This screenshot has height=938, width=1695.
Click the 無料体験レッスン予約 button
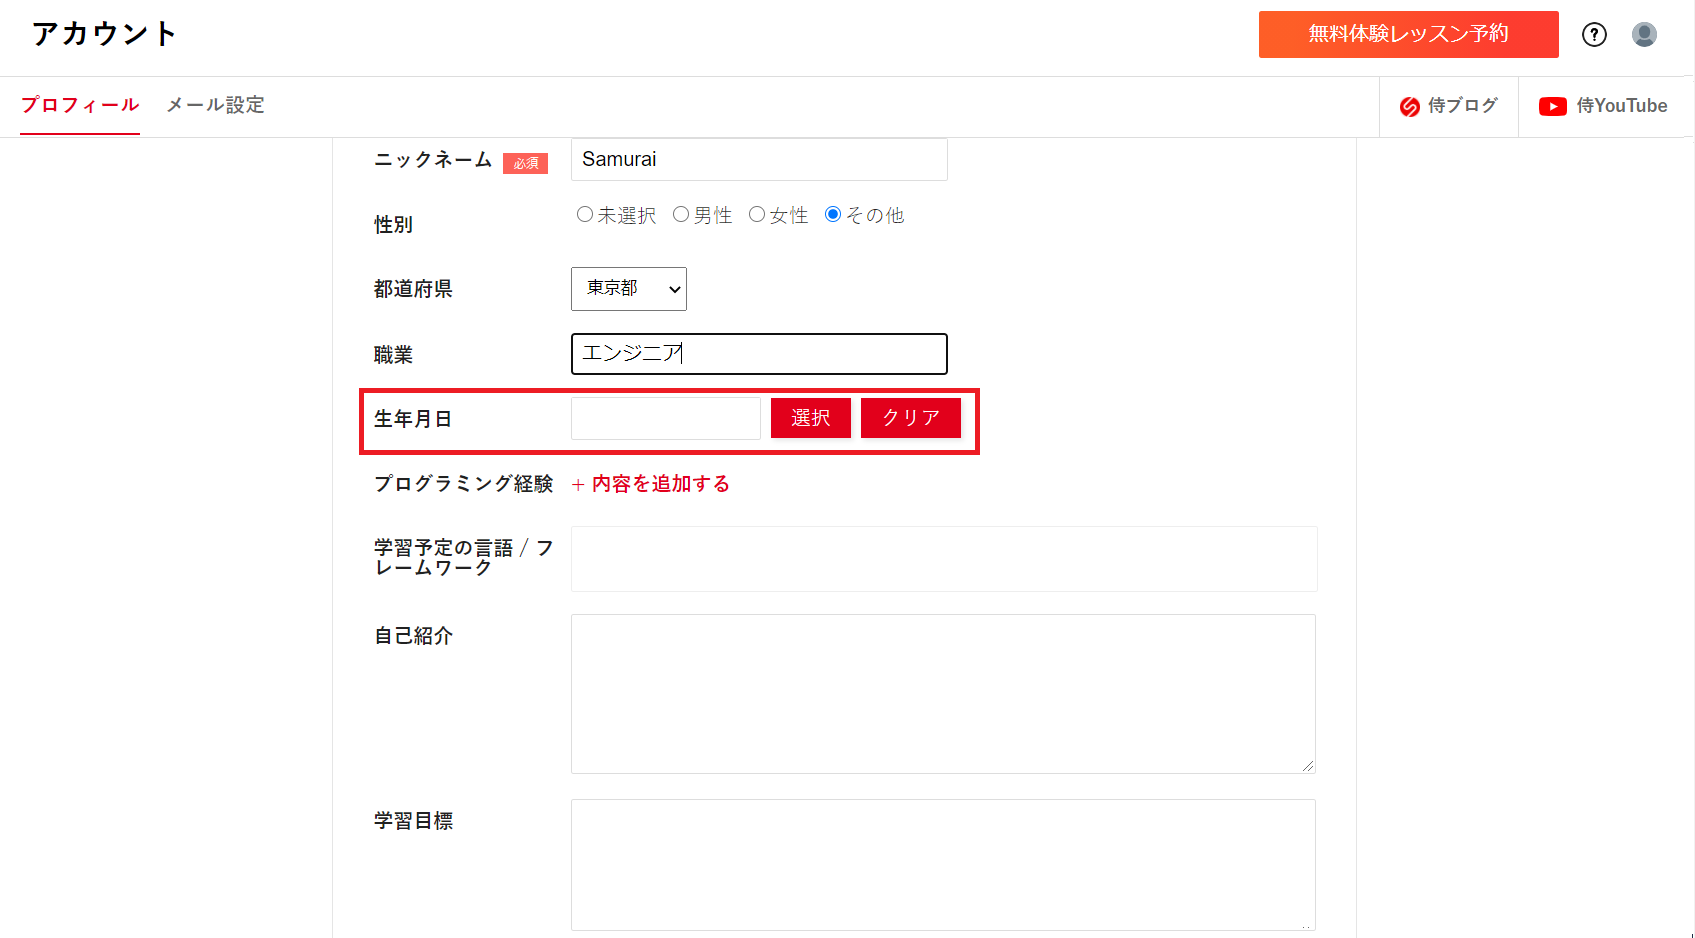pyautogui.click(x=1408, y=34)
